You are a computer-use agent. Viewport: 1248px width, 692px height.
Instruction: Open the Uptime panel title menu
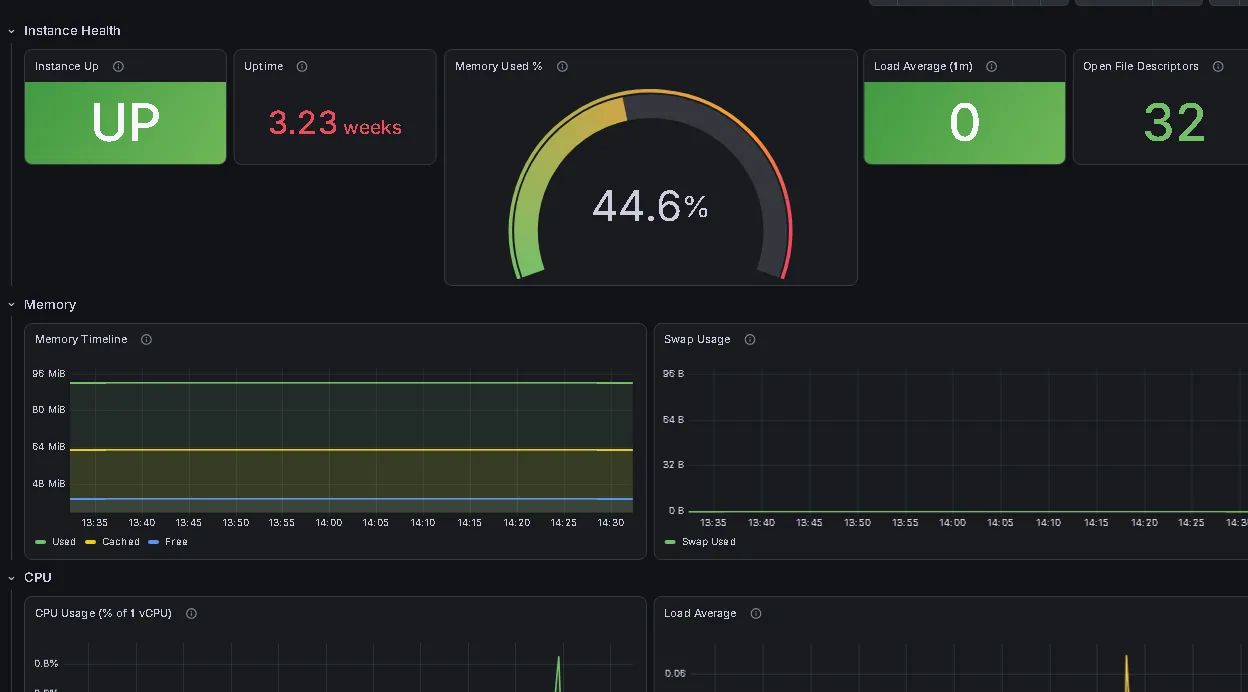[264, 67]
